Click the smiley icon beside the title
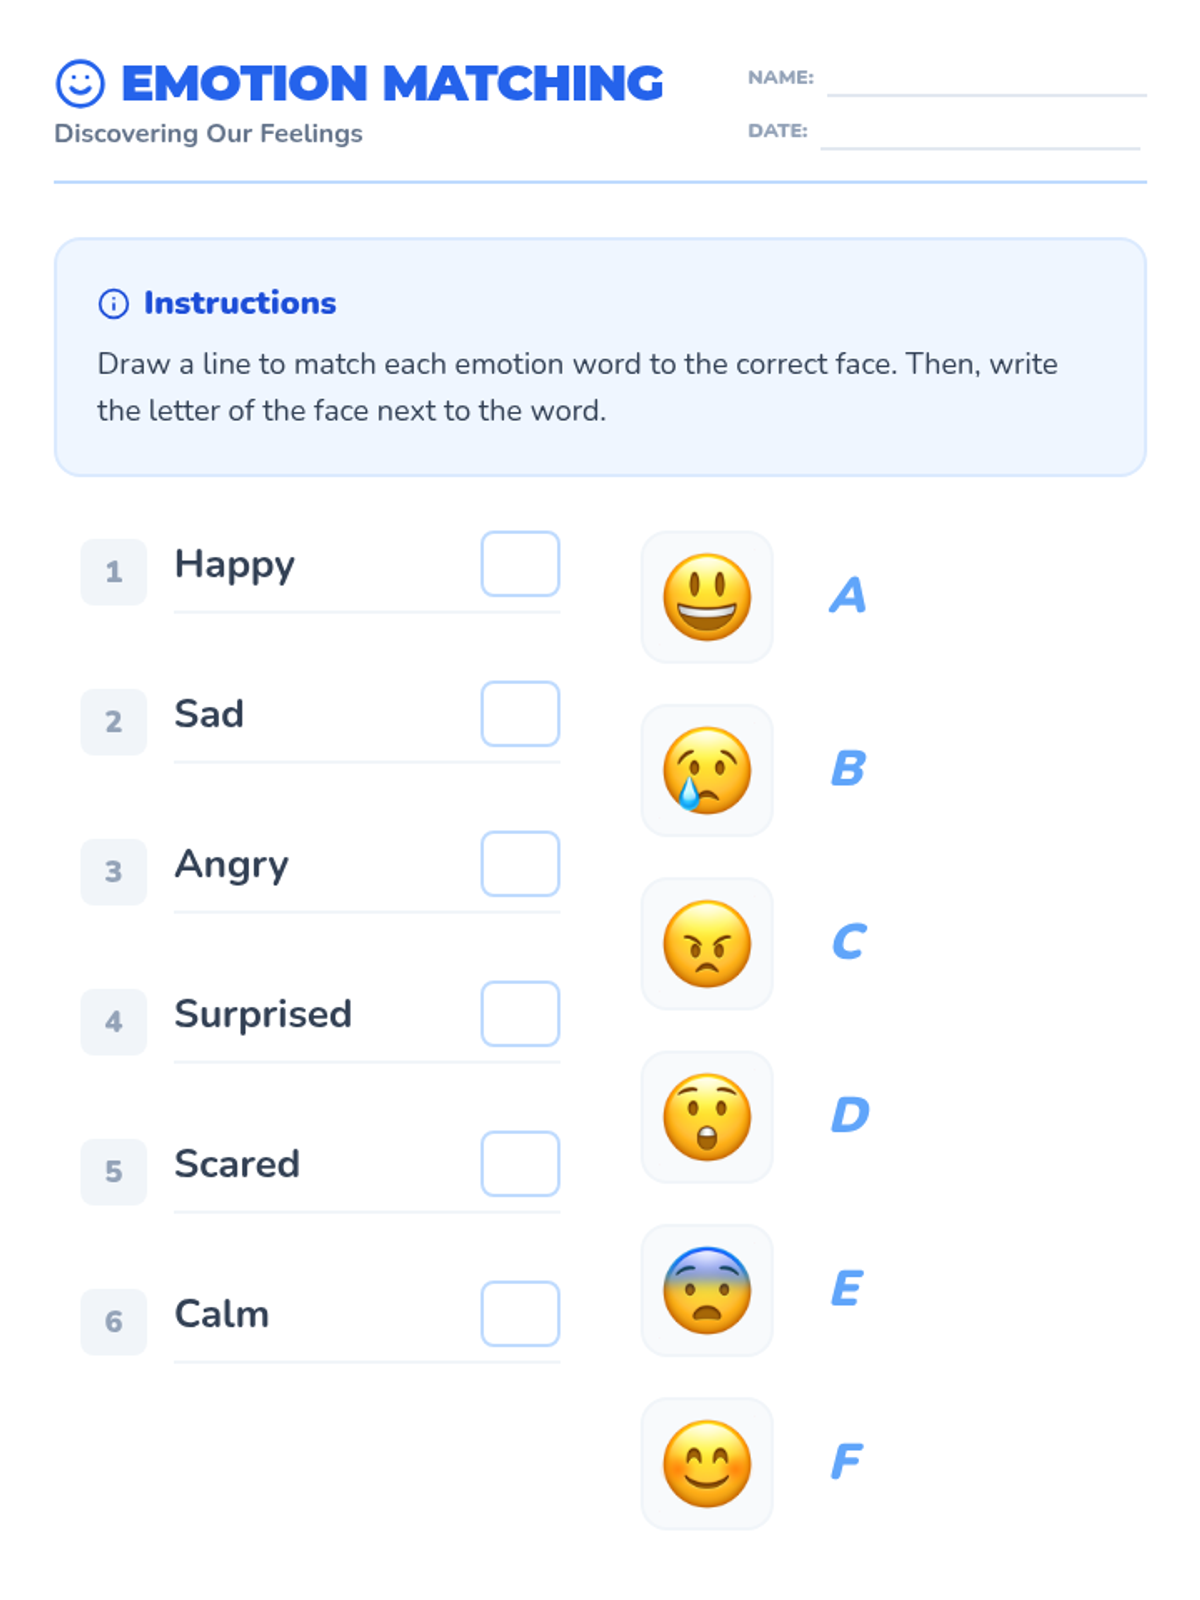The width and height of the screenshot is (1200, 1600). (x=80, y=83)
